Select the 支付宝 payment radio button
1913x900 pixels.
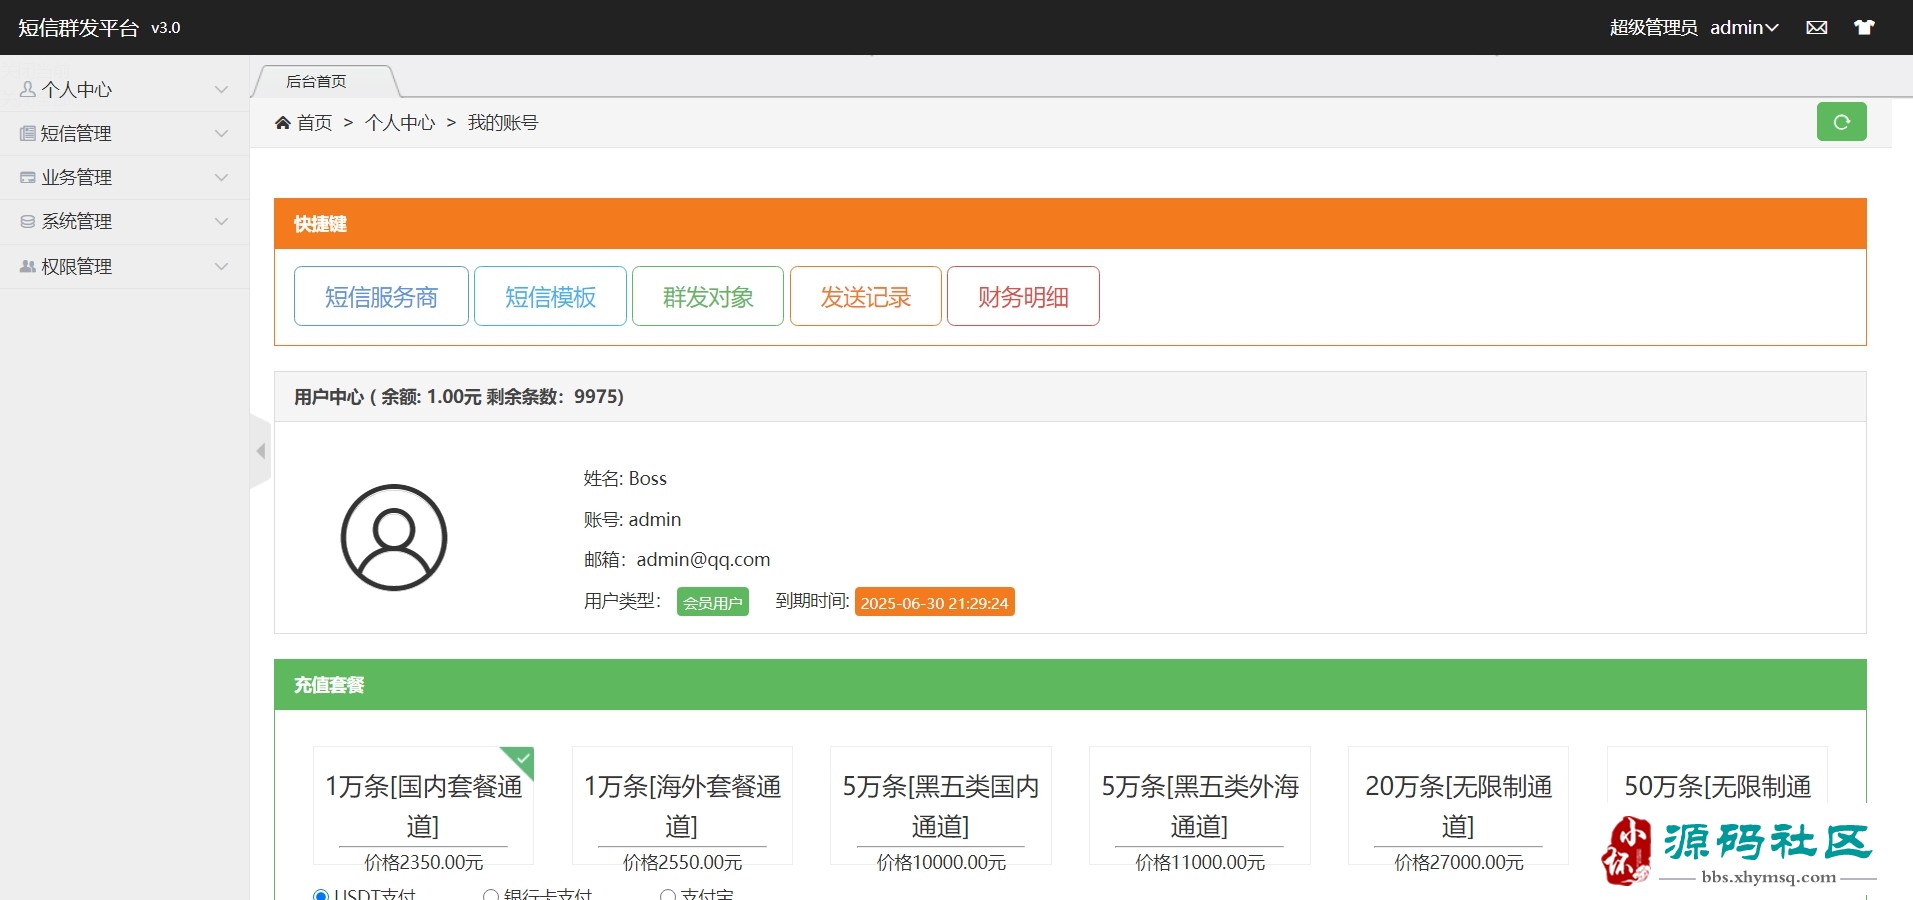coord(667,895)
